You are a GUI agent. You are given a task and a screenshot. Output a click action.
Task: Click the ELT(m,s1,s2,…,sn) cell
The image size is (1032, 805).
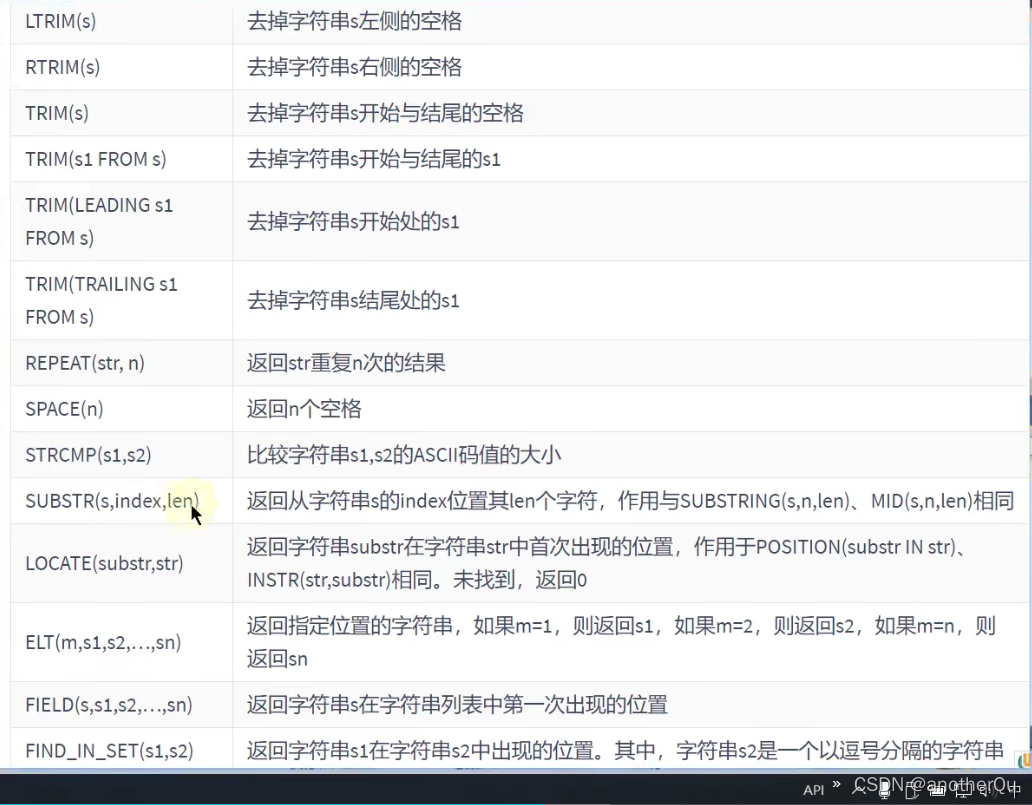[x=122, y=642]
